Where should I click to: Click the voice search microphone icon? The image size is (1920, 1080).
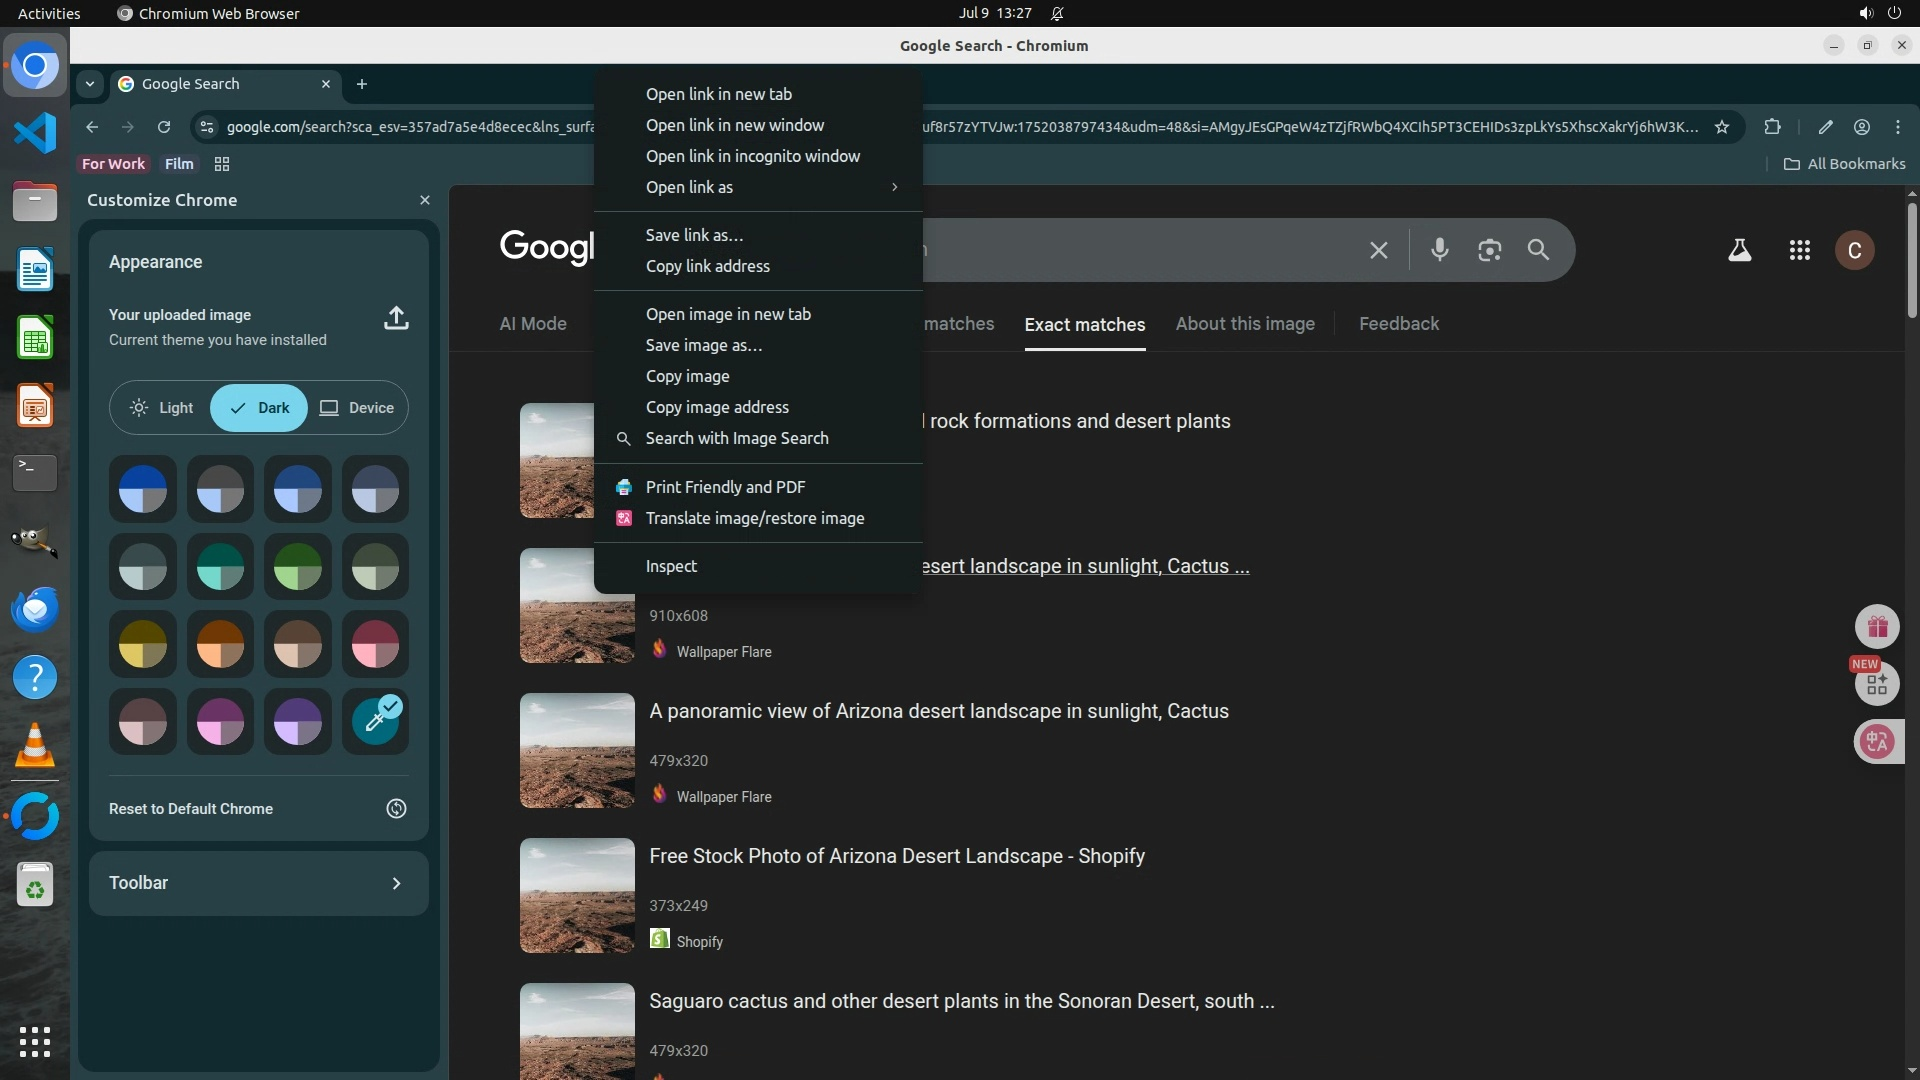[x=1439, y=250]
